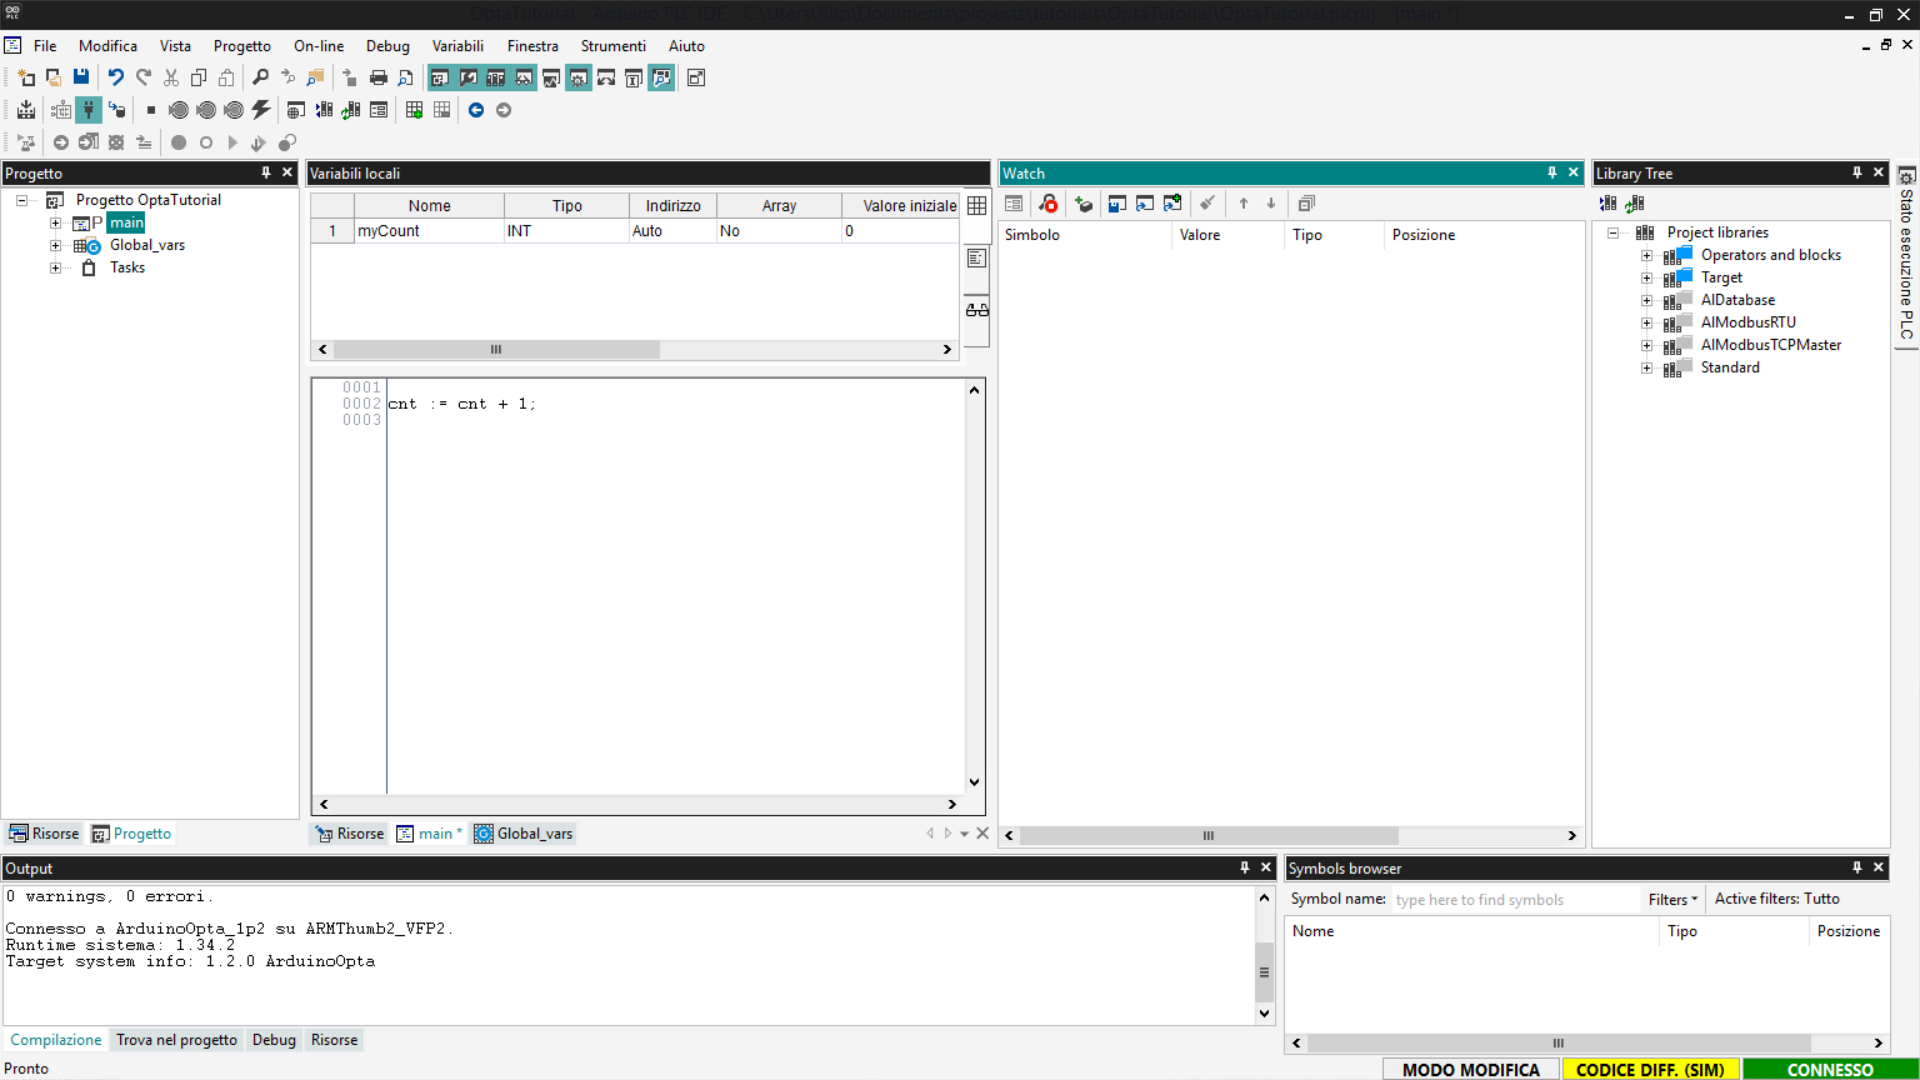
Task: Open the Filters dropdown in Symbols browser
Action: (1672, 899)
